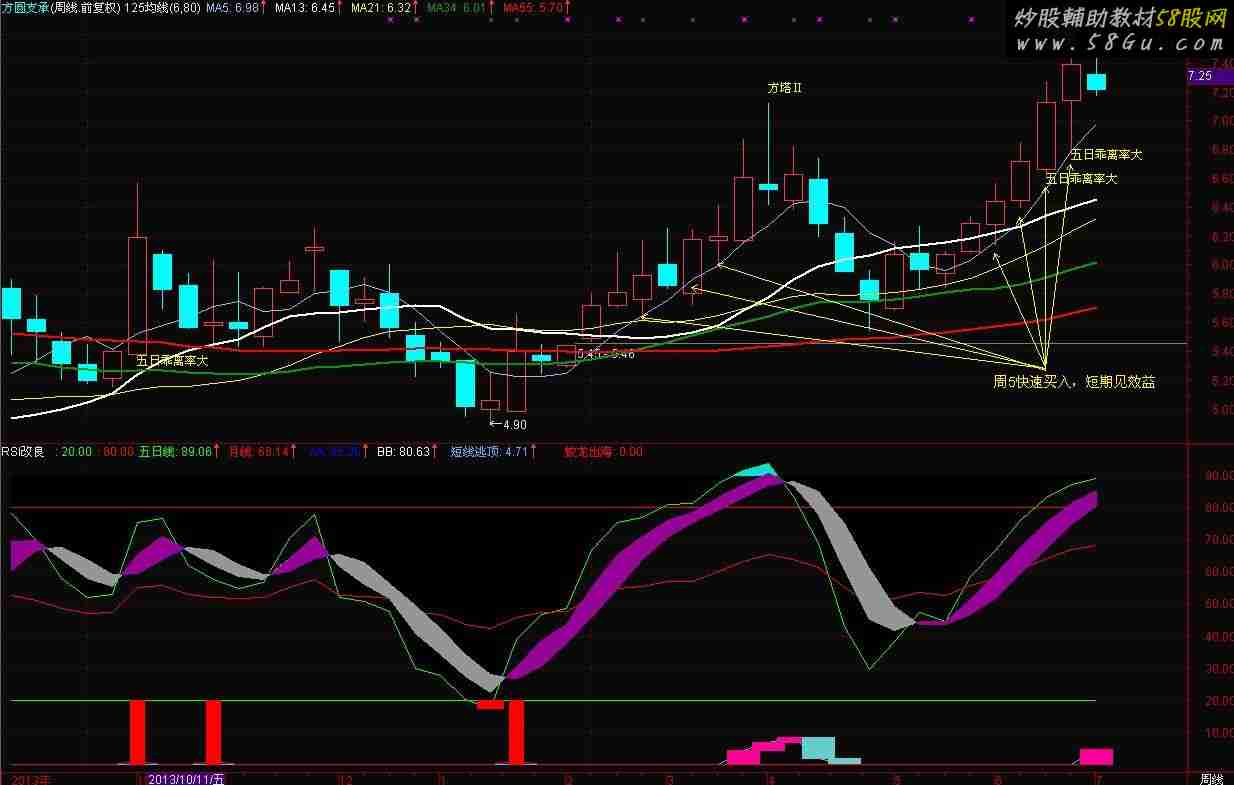Image resolution: width=1234 pixels, height=785 pixels.
Task: Select the MA5 legend value
Action: pos(239,8)
